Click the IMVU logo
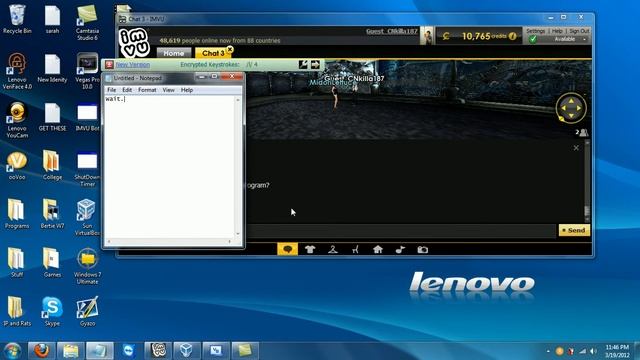 (134, 42)
